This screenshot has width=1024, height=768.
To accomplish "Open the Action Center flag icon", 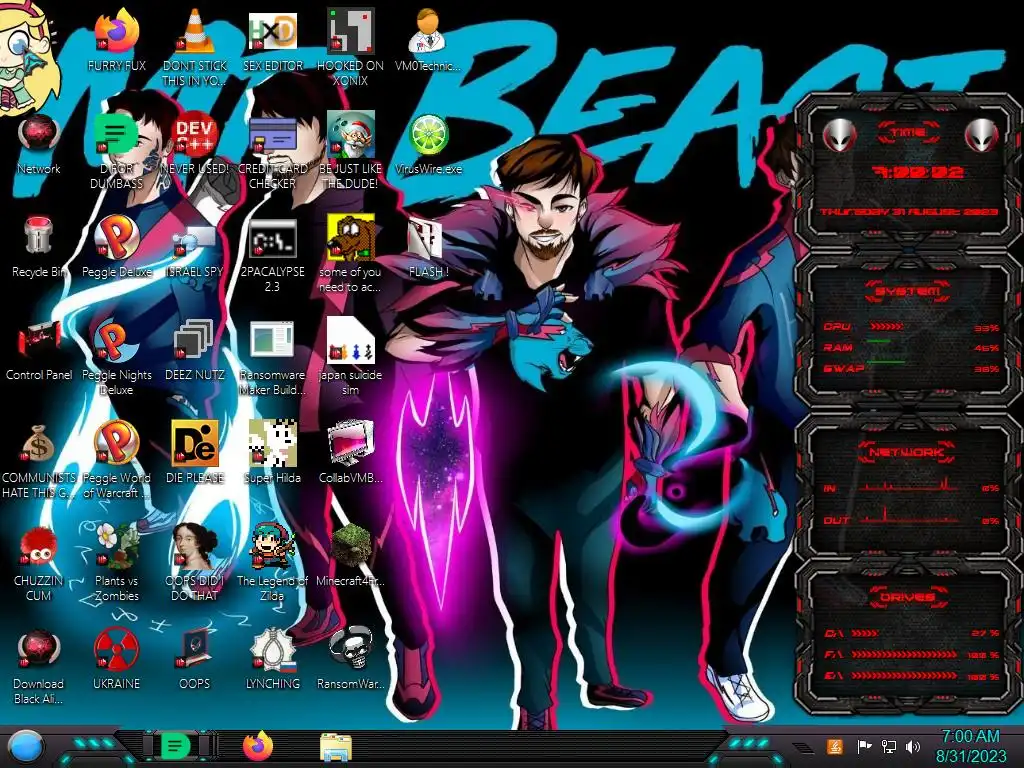I will 865,746.
